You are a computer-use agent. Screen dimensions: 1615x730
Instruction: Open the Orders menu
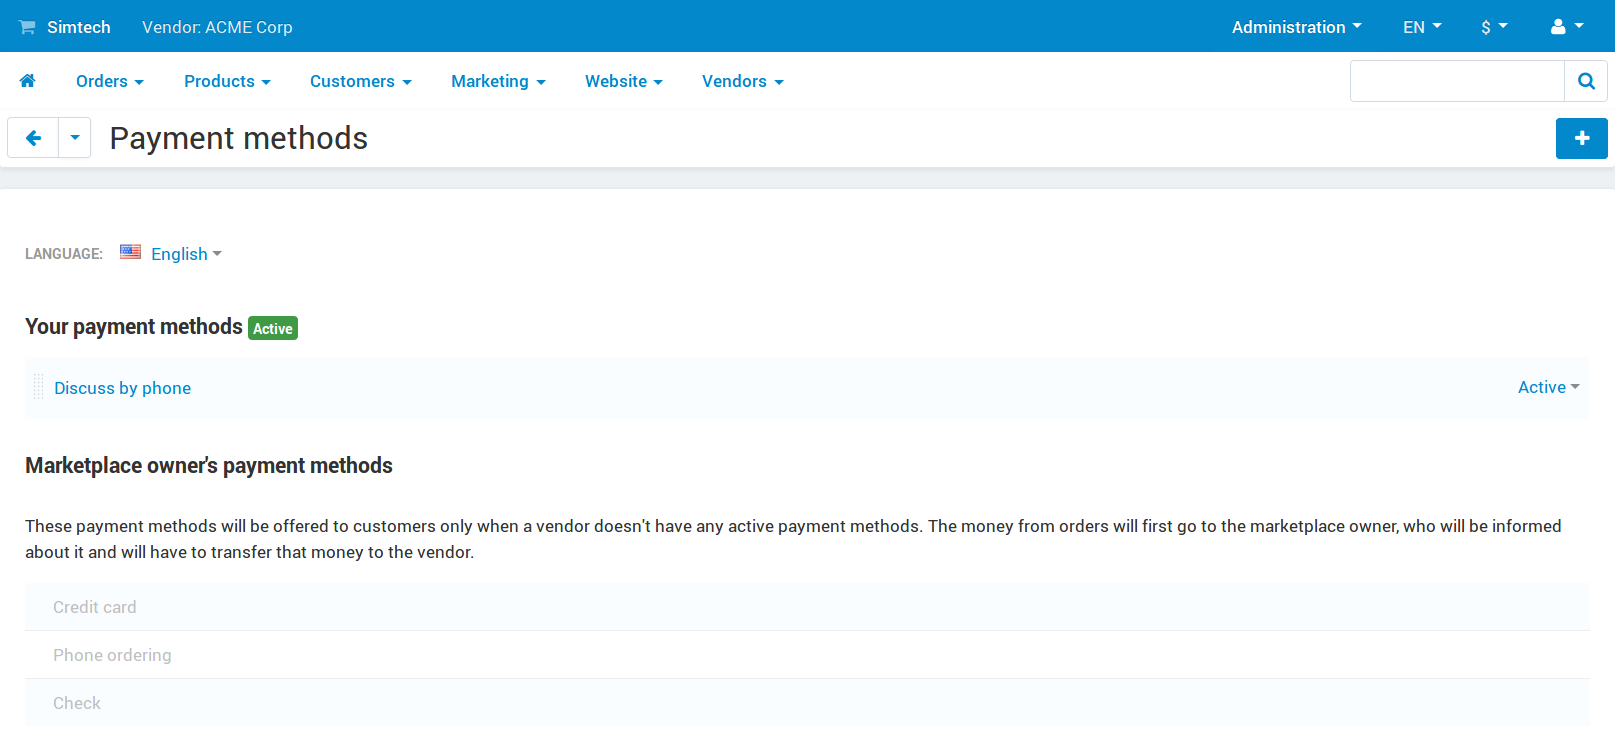110,81
